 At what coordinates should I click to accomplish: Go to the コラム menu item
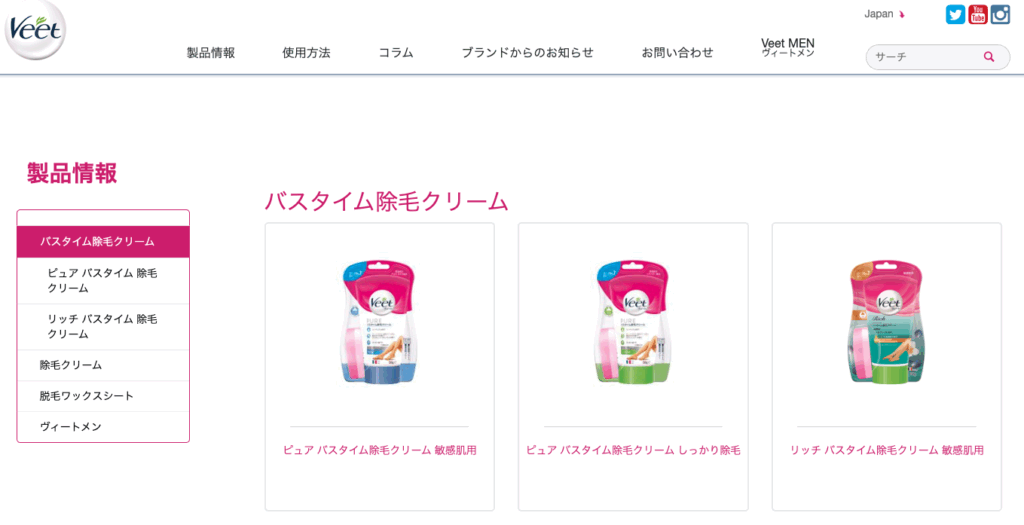[x=396, y=53]
